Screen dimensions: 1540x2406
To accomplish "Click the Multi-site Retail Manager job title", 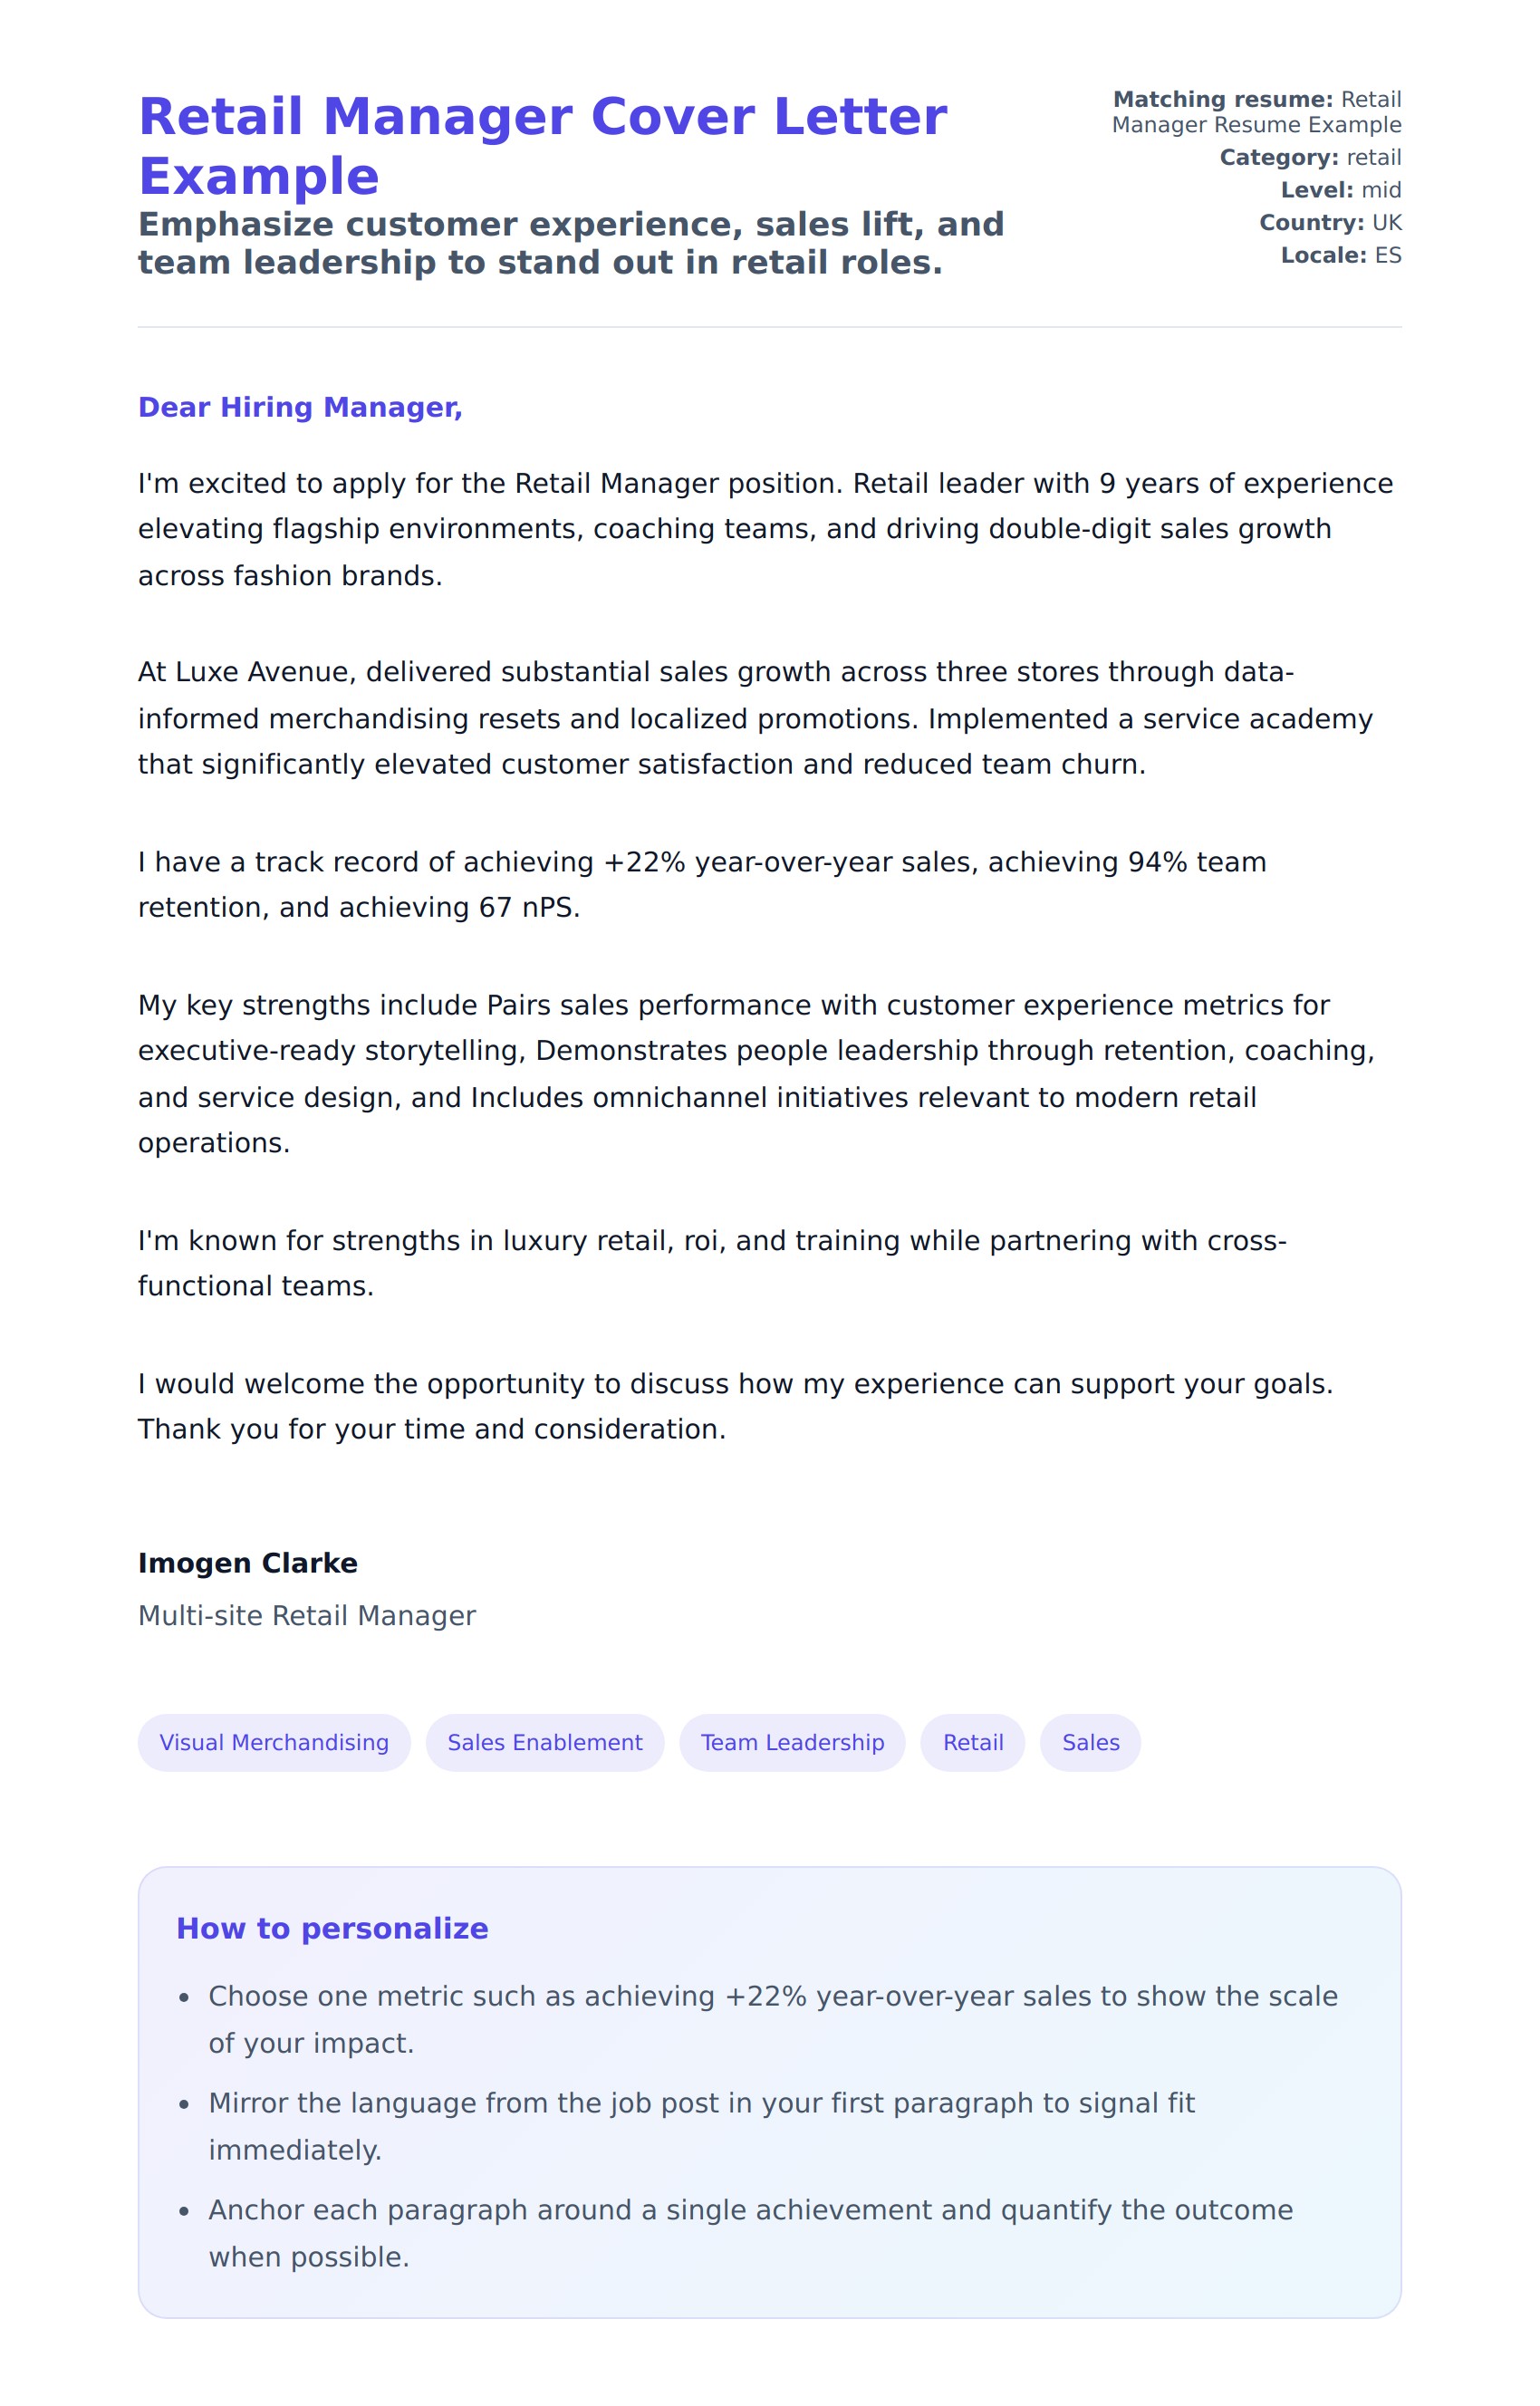I will pyautogui.click(x=307, y=1616).
